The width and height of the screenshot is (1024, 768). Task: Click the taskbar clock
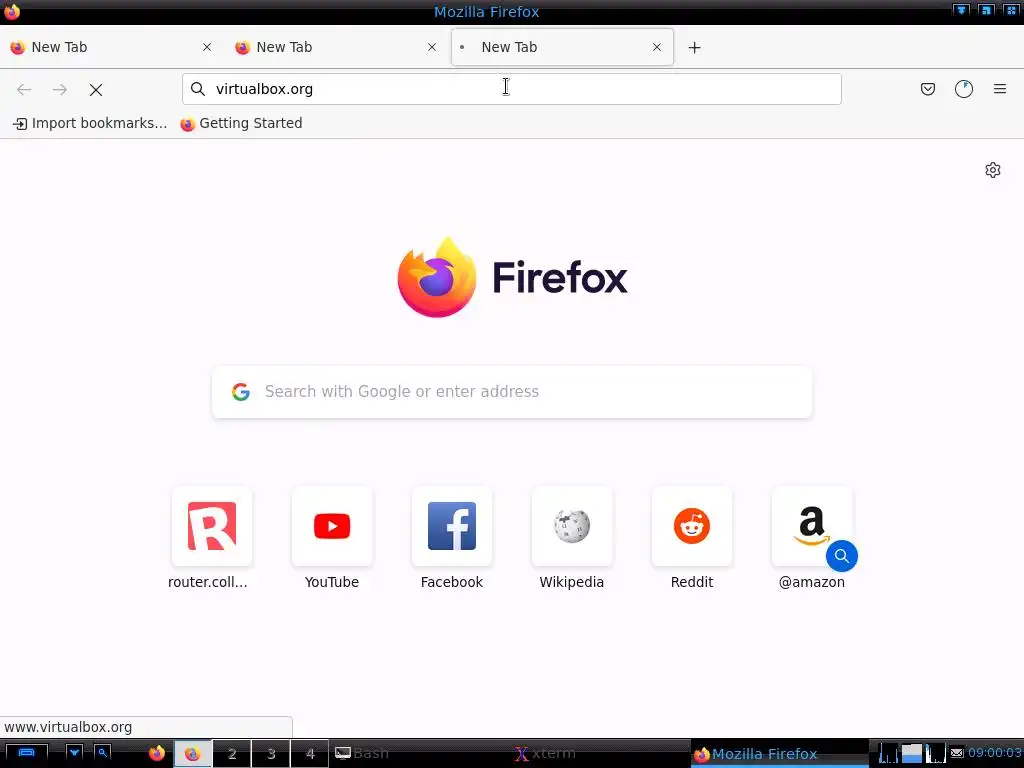point(994,753)
